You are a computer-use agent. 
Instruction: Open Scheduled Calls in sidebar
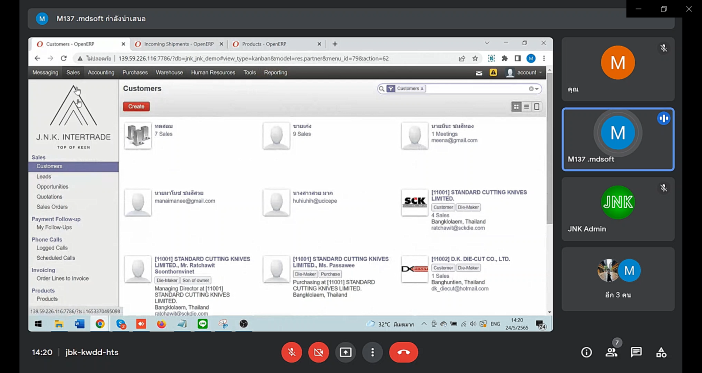[56, 258]
